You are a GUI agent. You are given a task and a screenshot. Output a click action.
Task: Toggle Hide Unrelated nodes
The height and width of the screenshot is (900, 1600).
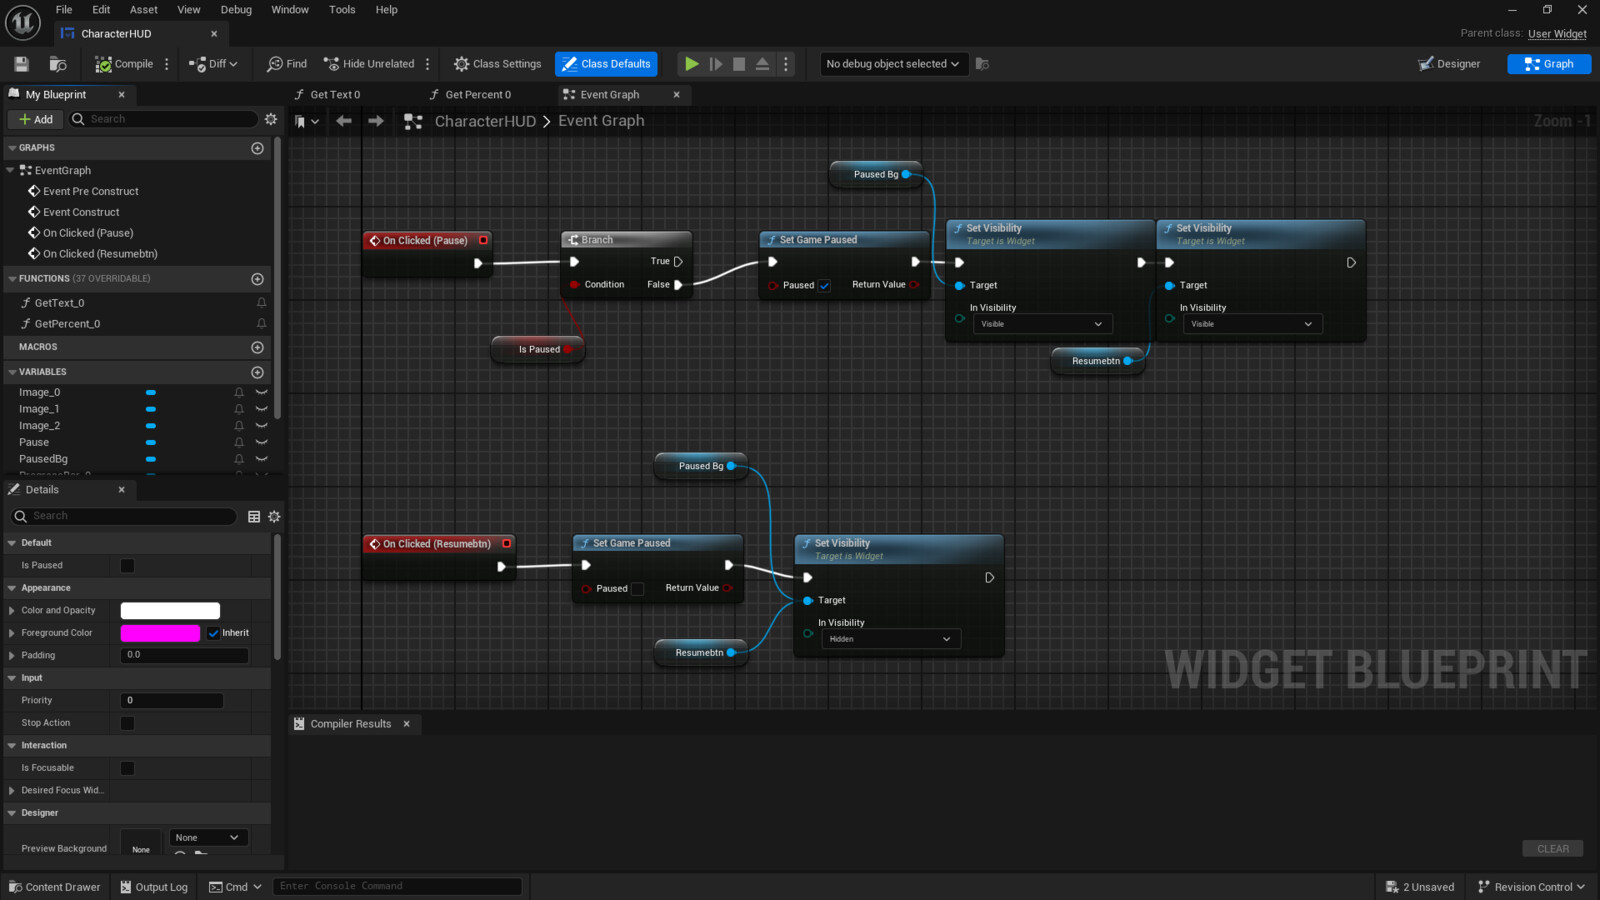click(x=369, y=64)
